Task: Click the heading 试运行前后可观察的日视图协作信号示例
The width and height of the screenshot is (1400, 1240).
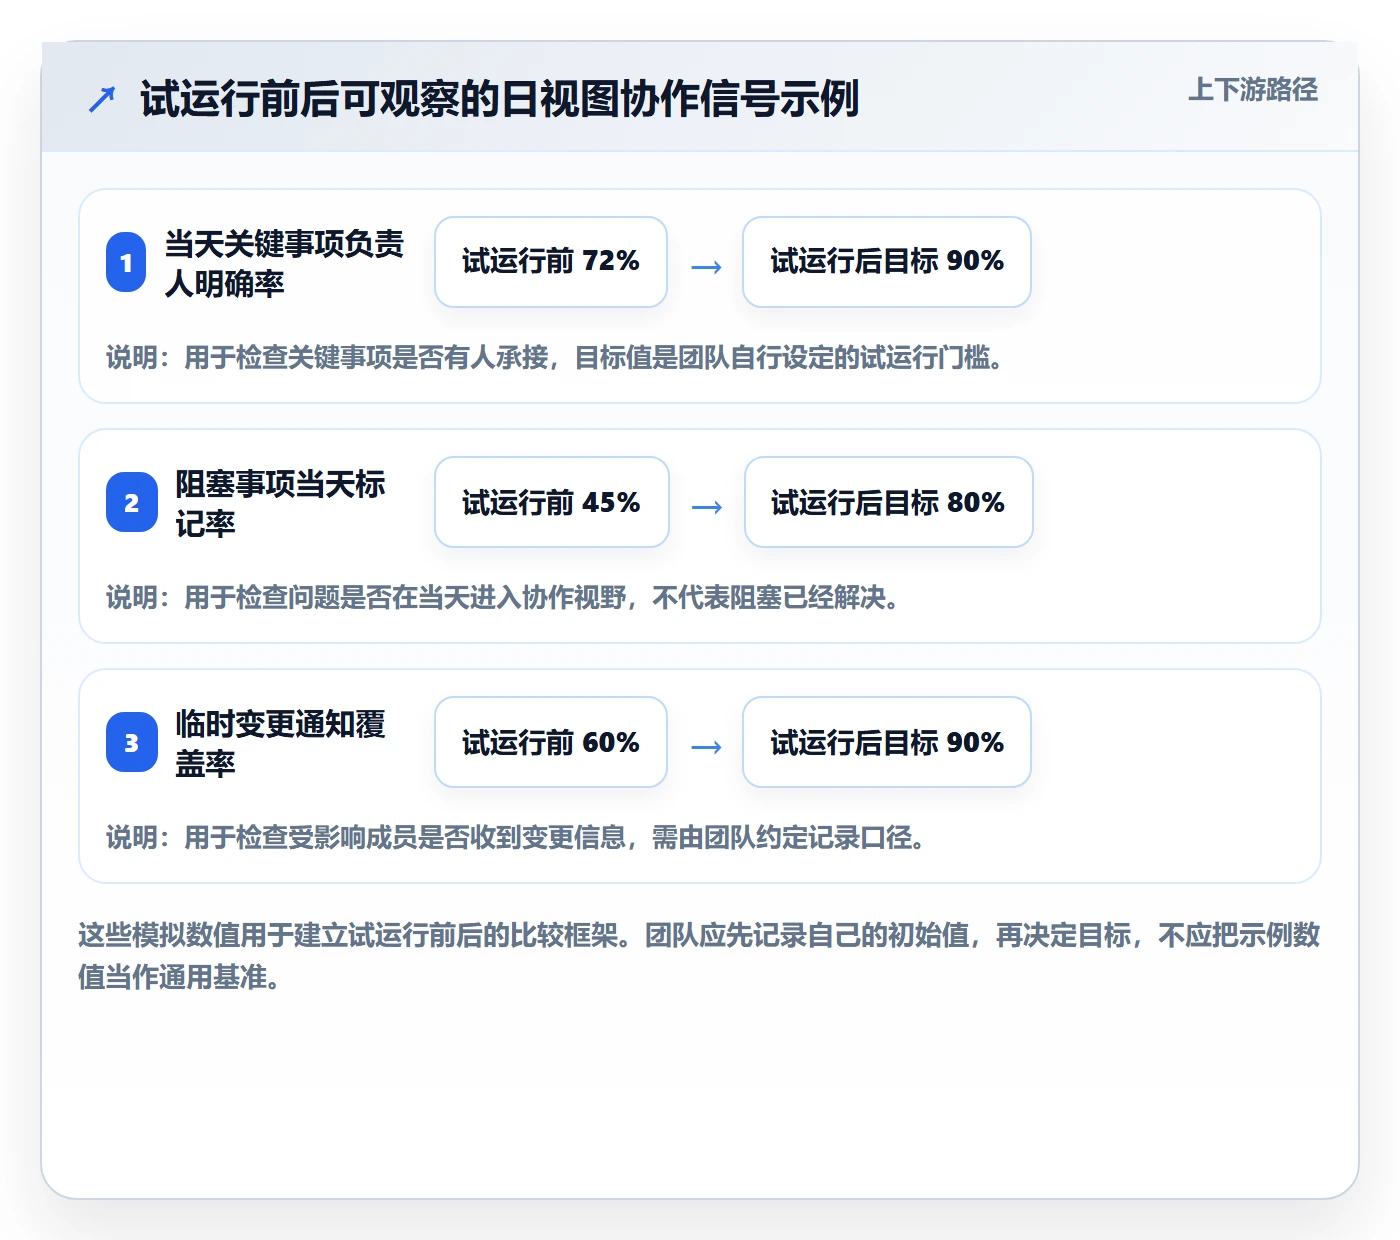Action: (499, 99)
